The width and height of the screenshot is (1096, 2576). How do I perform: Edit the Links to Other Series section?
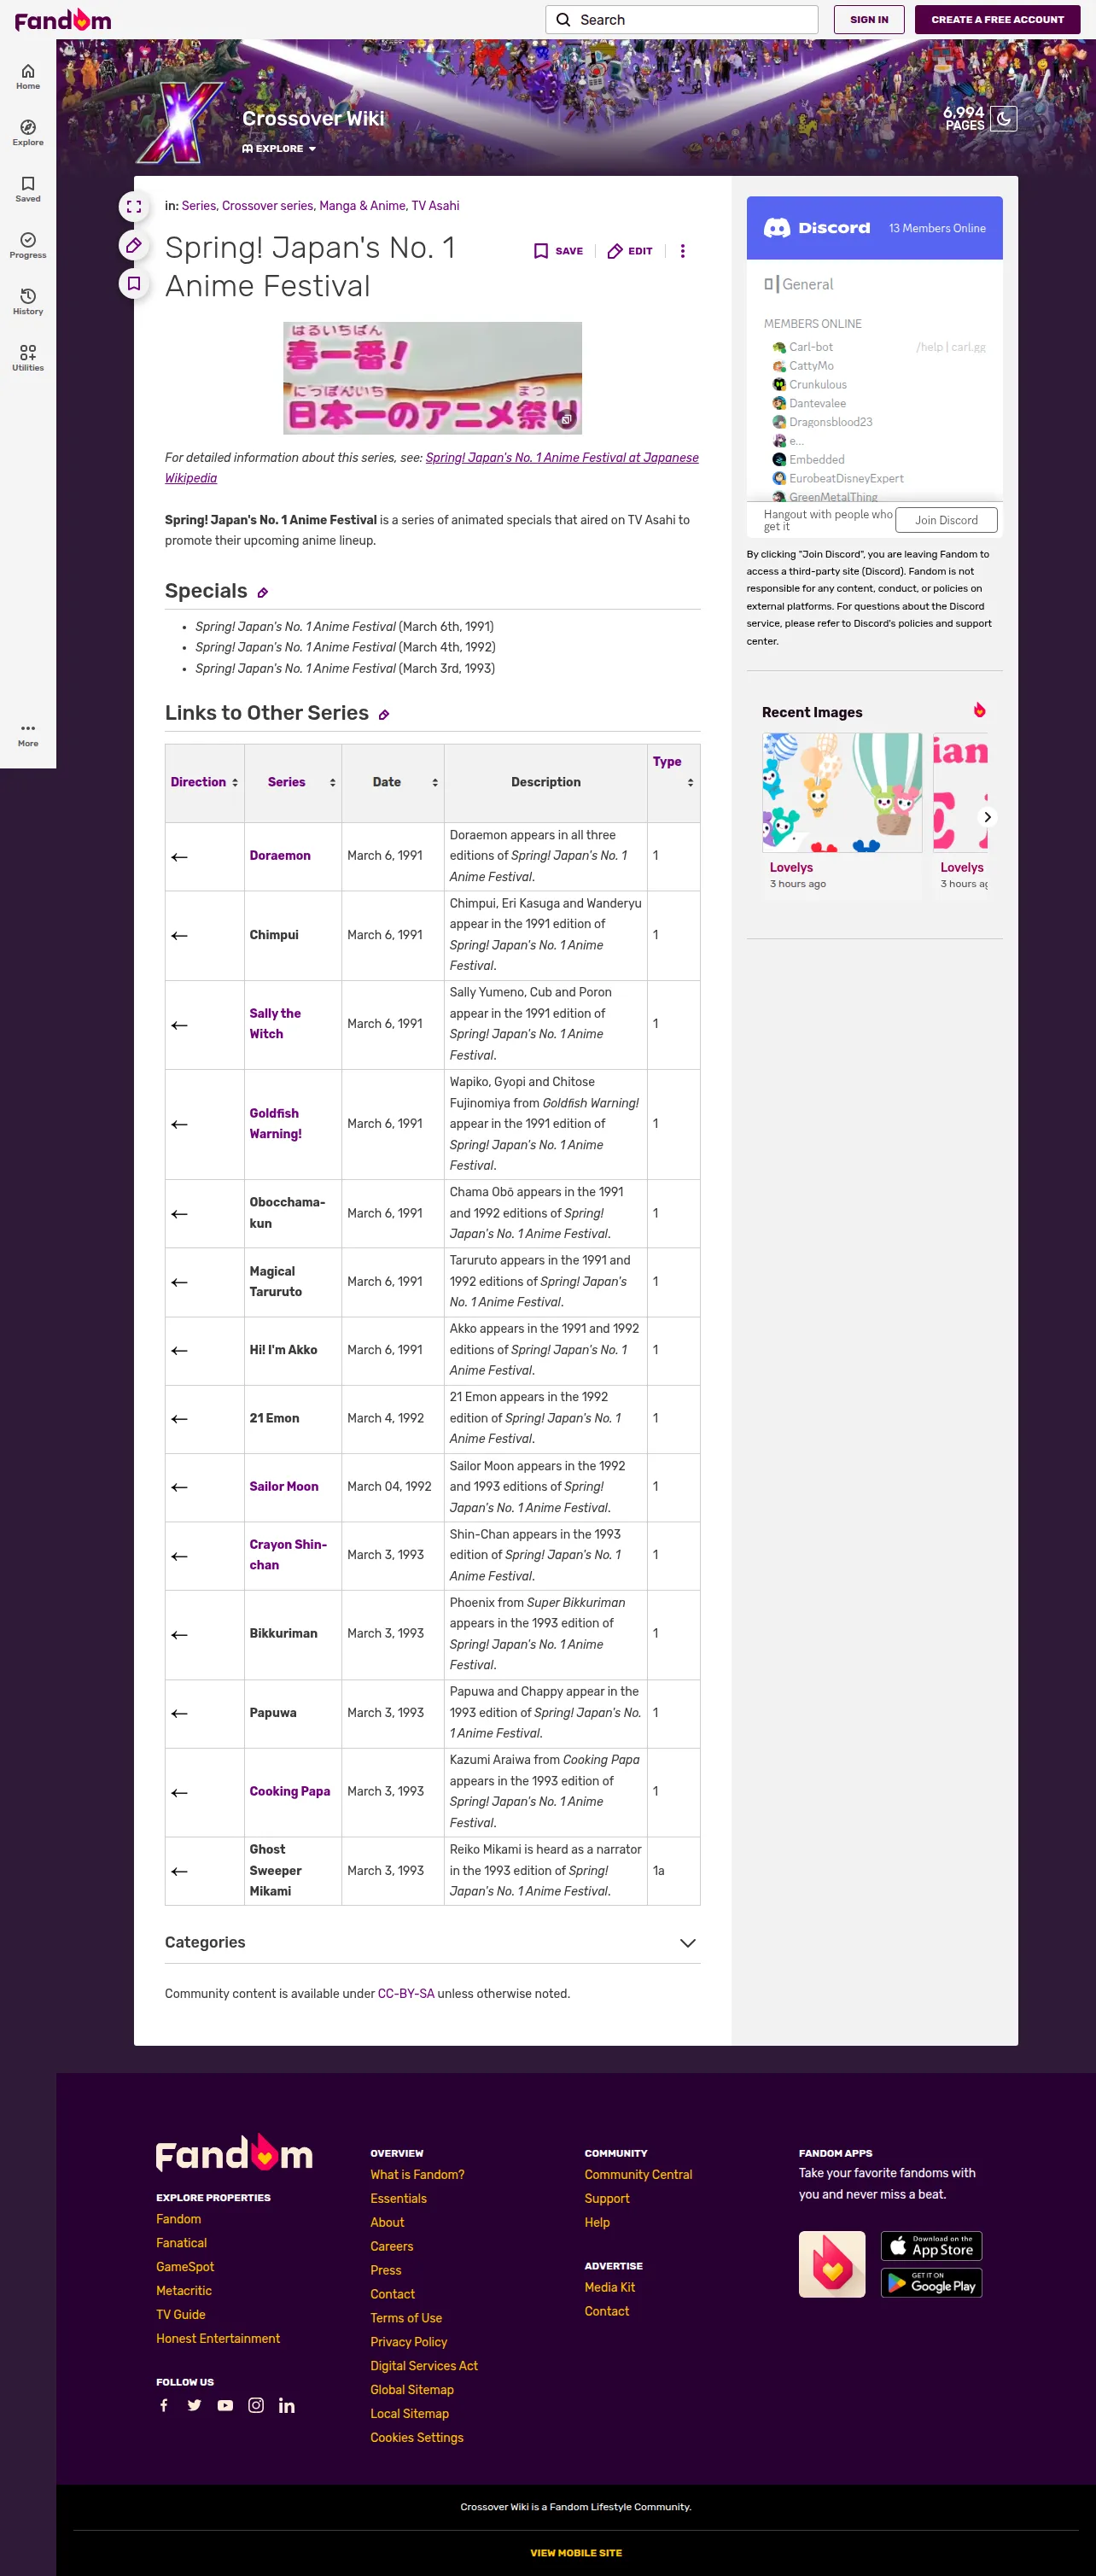[x=384, y=715]
